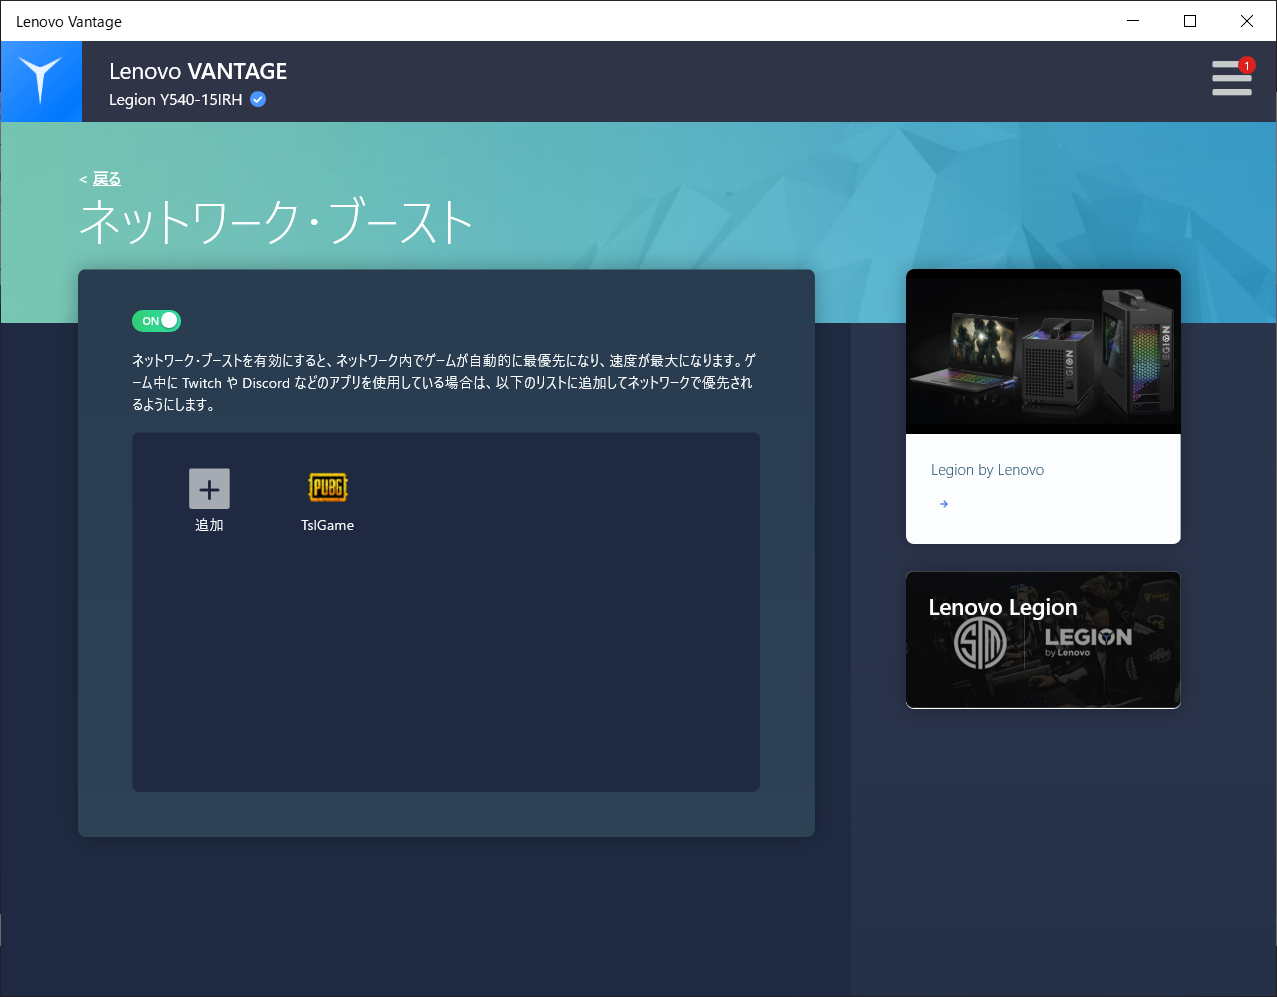This screenshot has height=997, width=1277.
Task: Close the Lenovo Vantage window
Action: pyautogui.click(x=1247, y=21)
